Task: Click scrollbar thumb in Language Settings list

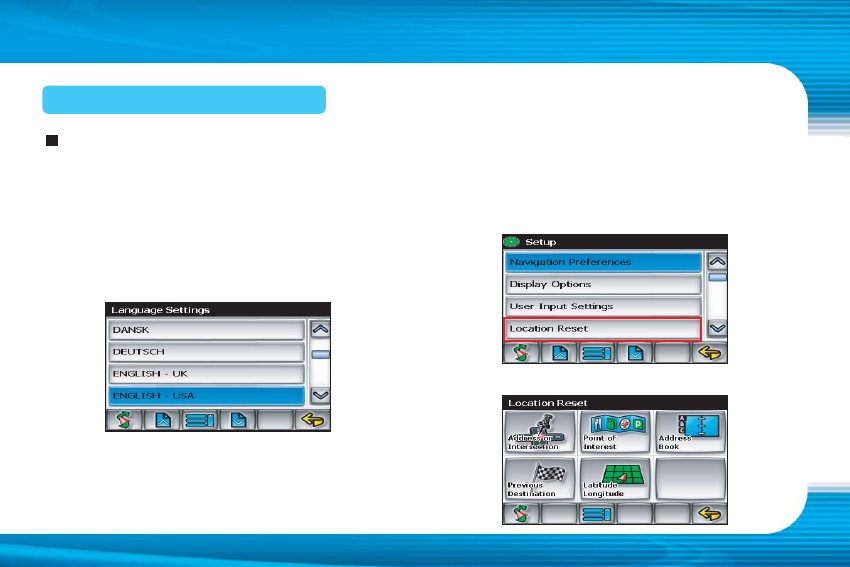Action: click(x=320, y=355)
